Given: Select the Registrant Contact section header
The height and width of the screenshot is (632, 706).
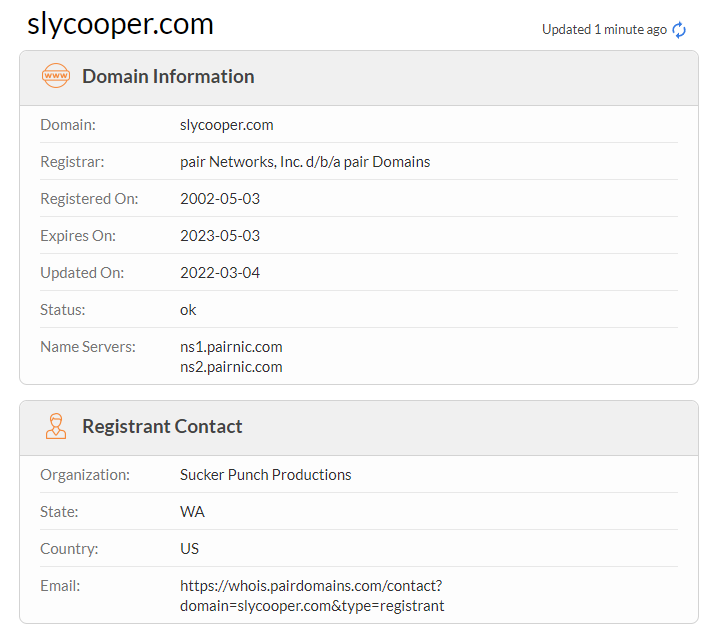Looking at the screenshot, I should click(x=162, y=426).
